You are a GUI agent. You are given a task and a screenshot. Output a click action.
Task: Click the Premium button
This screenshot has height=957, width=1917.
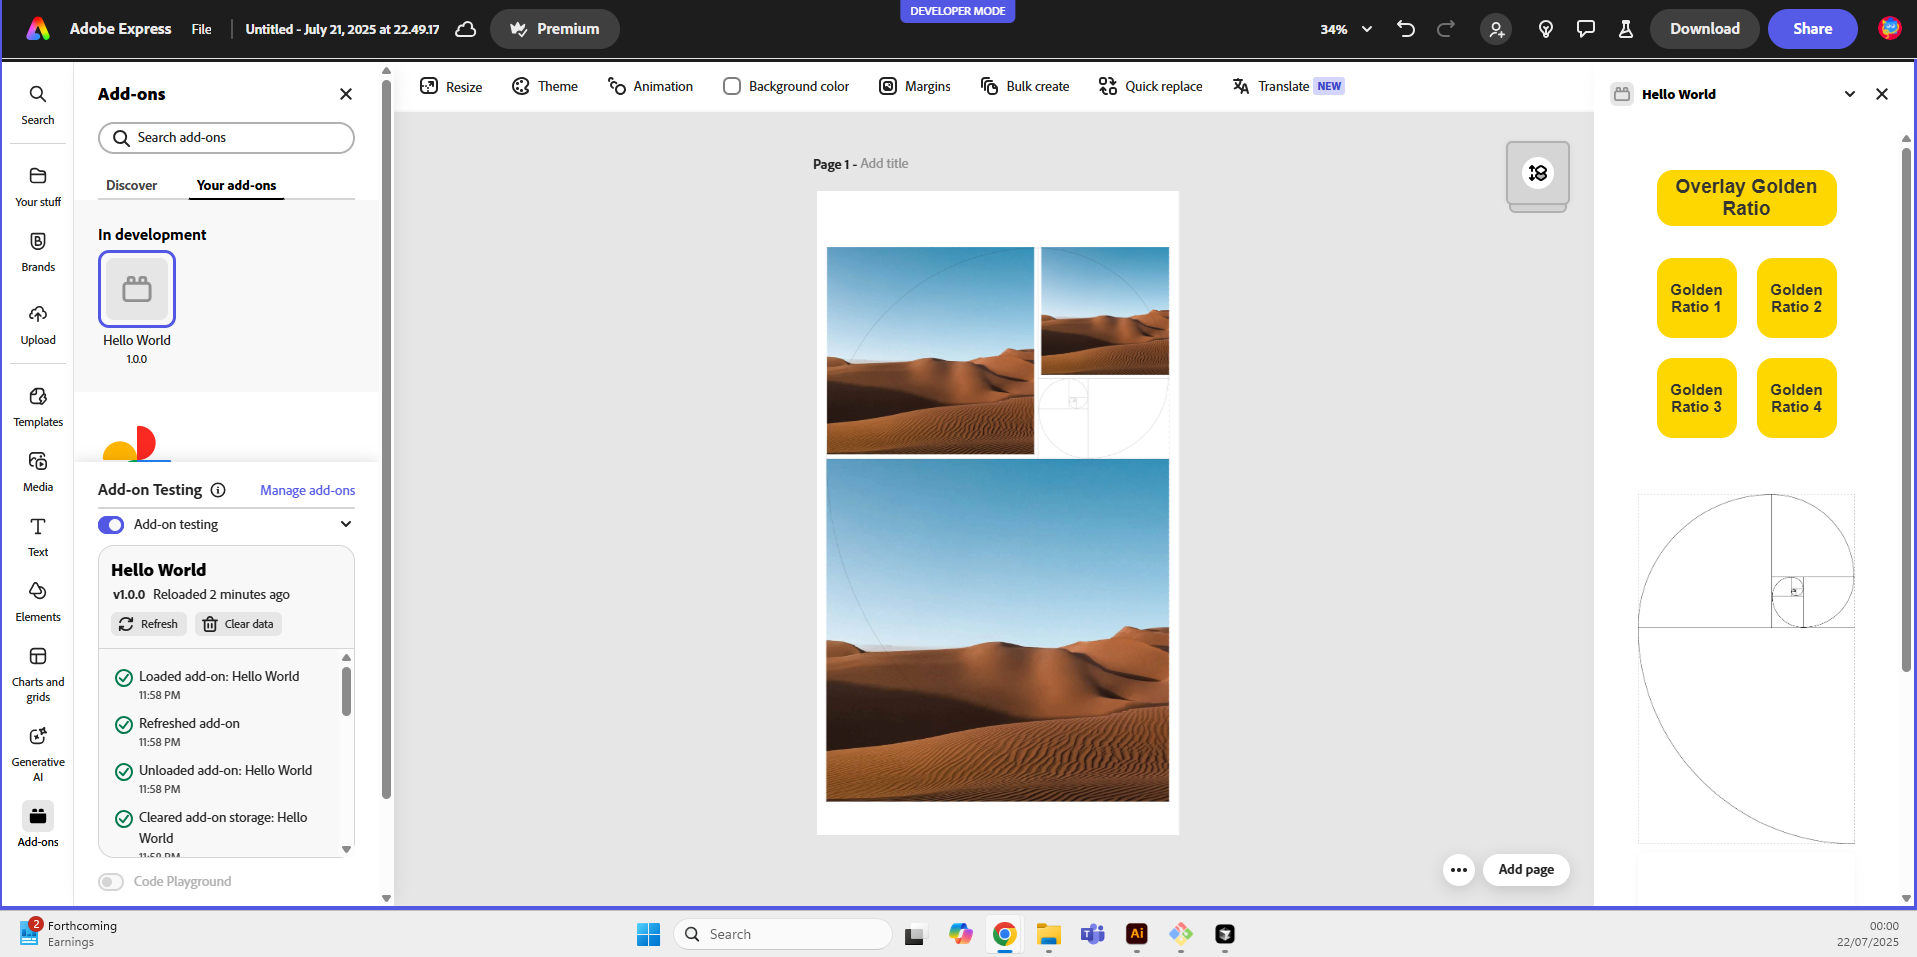click(x=555, y=29)
